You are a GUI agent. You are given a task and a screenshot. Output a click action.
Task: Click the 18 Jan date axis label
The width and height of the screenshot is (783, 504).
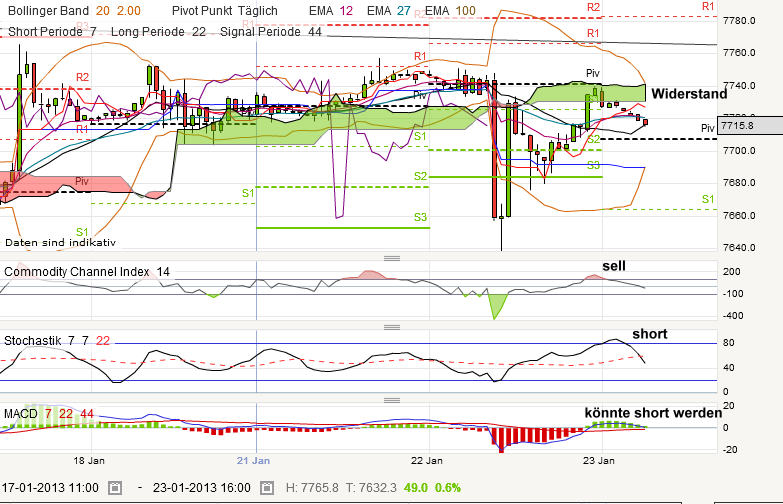click(89, 461)
